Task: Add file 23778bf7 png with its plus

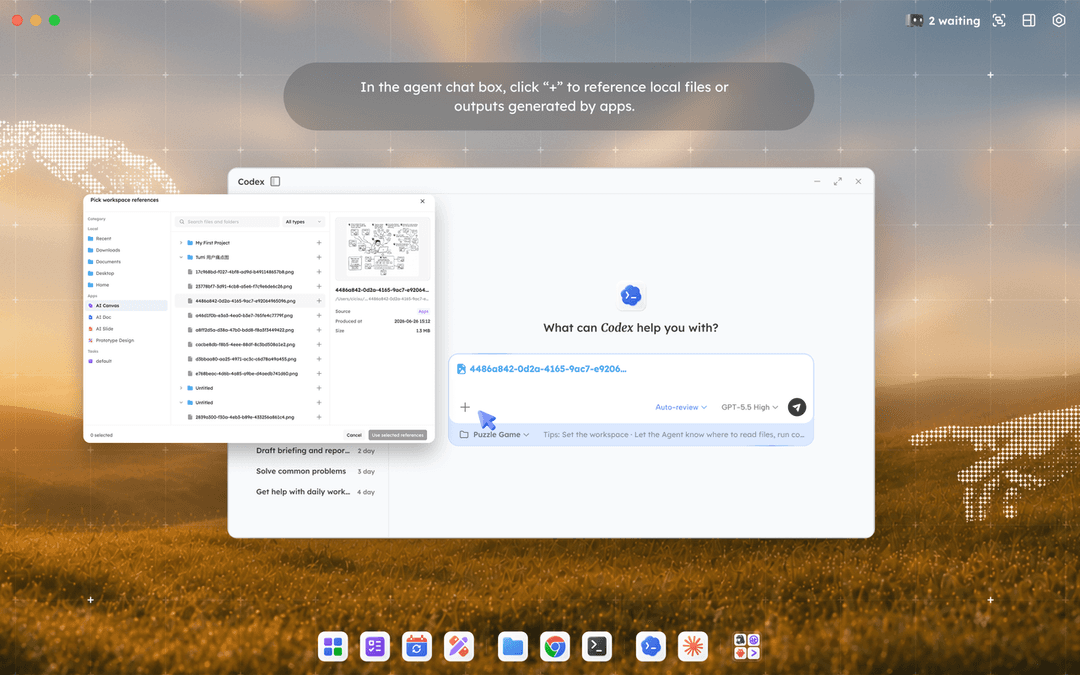Action: pos(319,286)
